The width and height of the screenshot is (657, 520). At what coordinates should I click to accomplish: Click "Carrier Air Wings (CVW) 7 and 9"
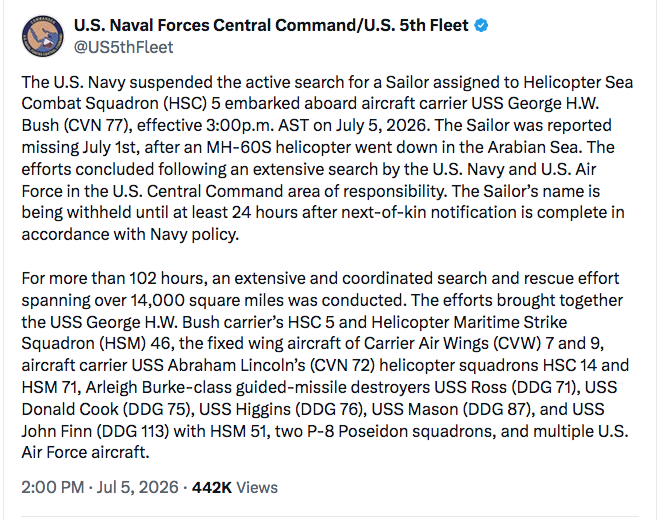pyautogui.click(x=484, y=344)
